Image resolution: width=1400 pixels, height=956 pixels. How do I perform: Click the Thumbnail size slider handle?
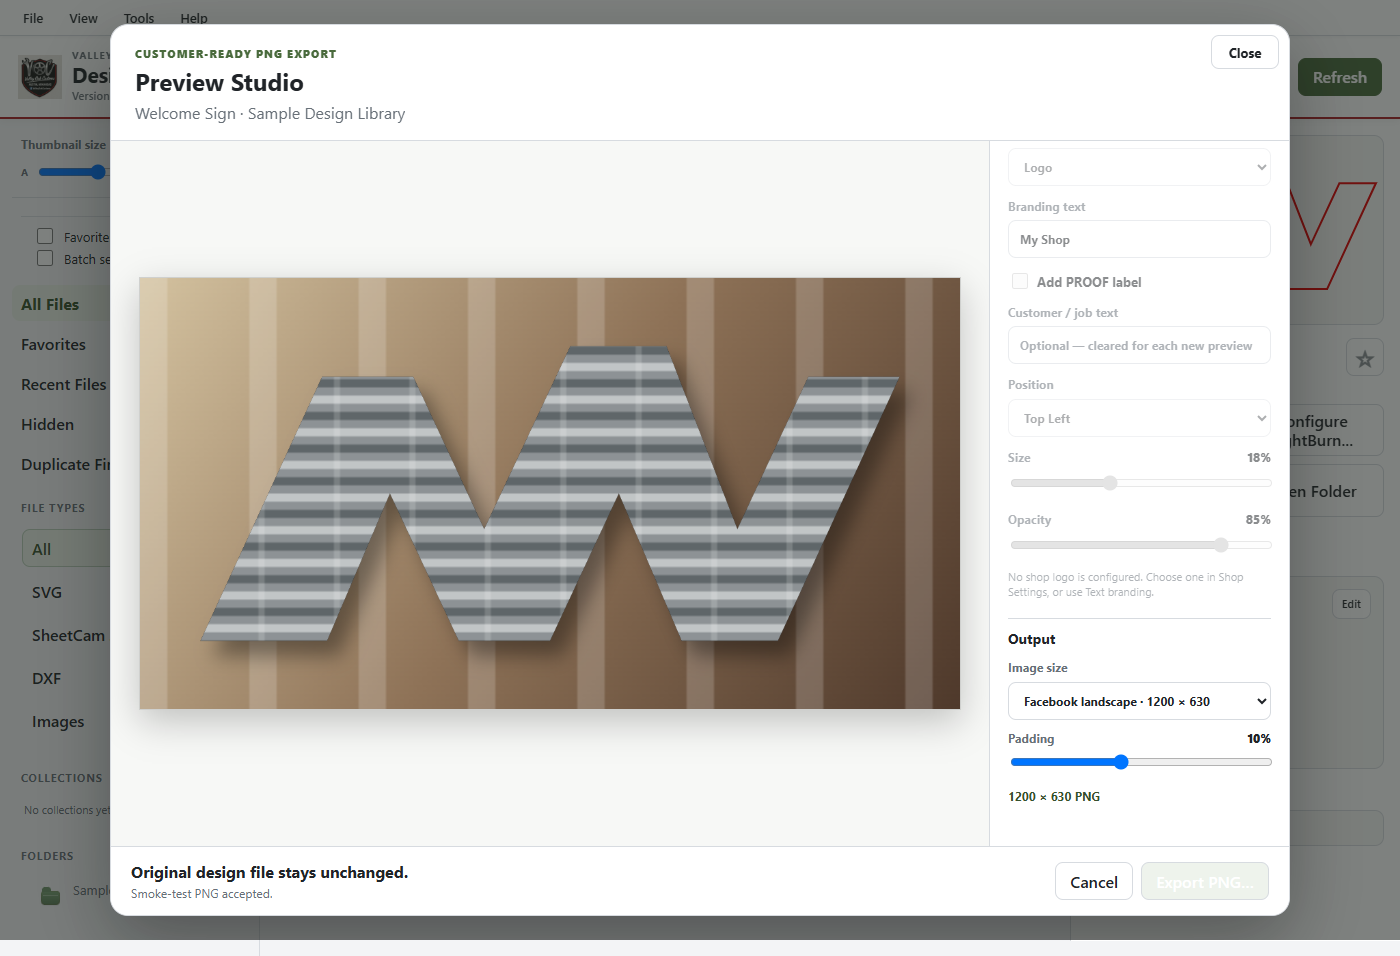click(x=98, y=172)
